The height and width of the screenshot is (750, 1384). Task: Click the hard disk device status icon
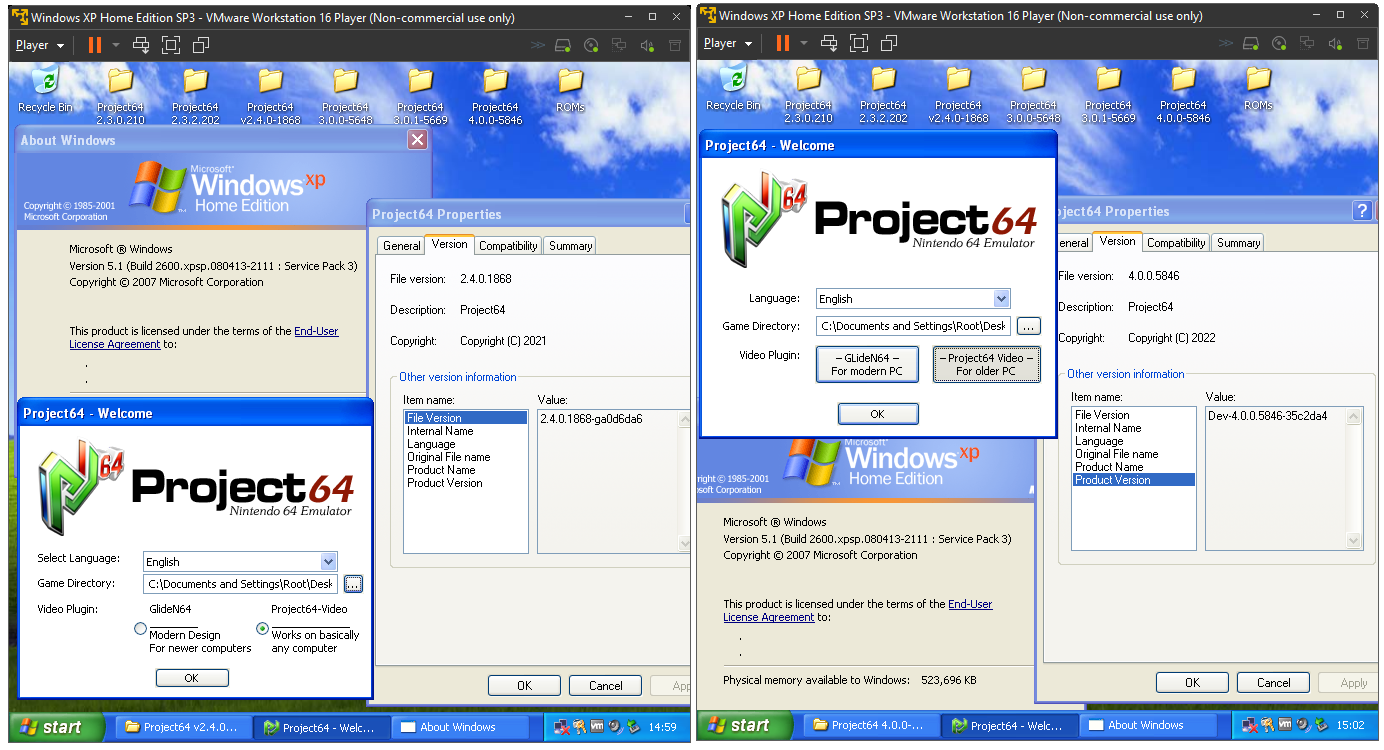click(x=564, y=44)
